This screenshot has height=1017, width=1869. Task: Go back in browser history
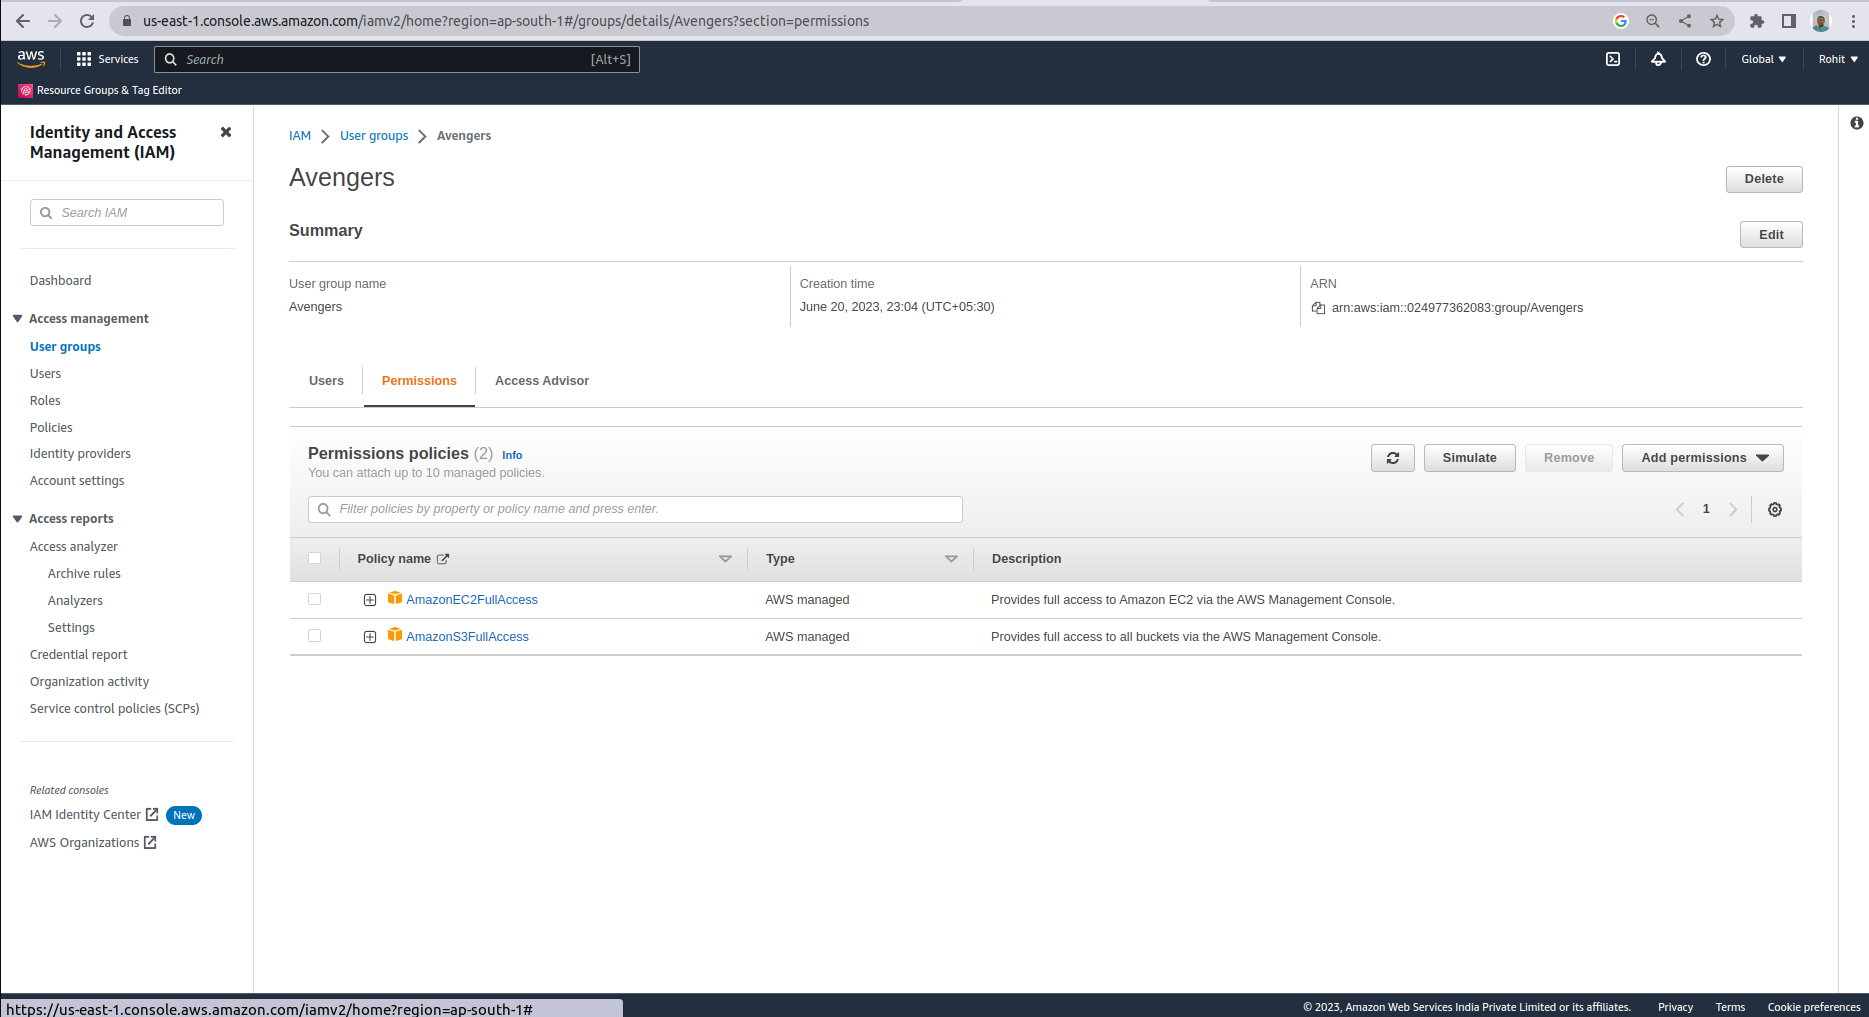pyautogui.click(x=23, y=21)
